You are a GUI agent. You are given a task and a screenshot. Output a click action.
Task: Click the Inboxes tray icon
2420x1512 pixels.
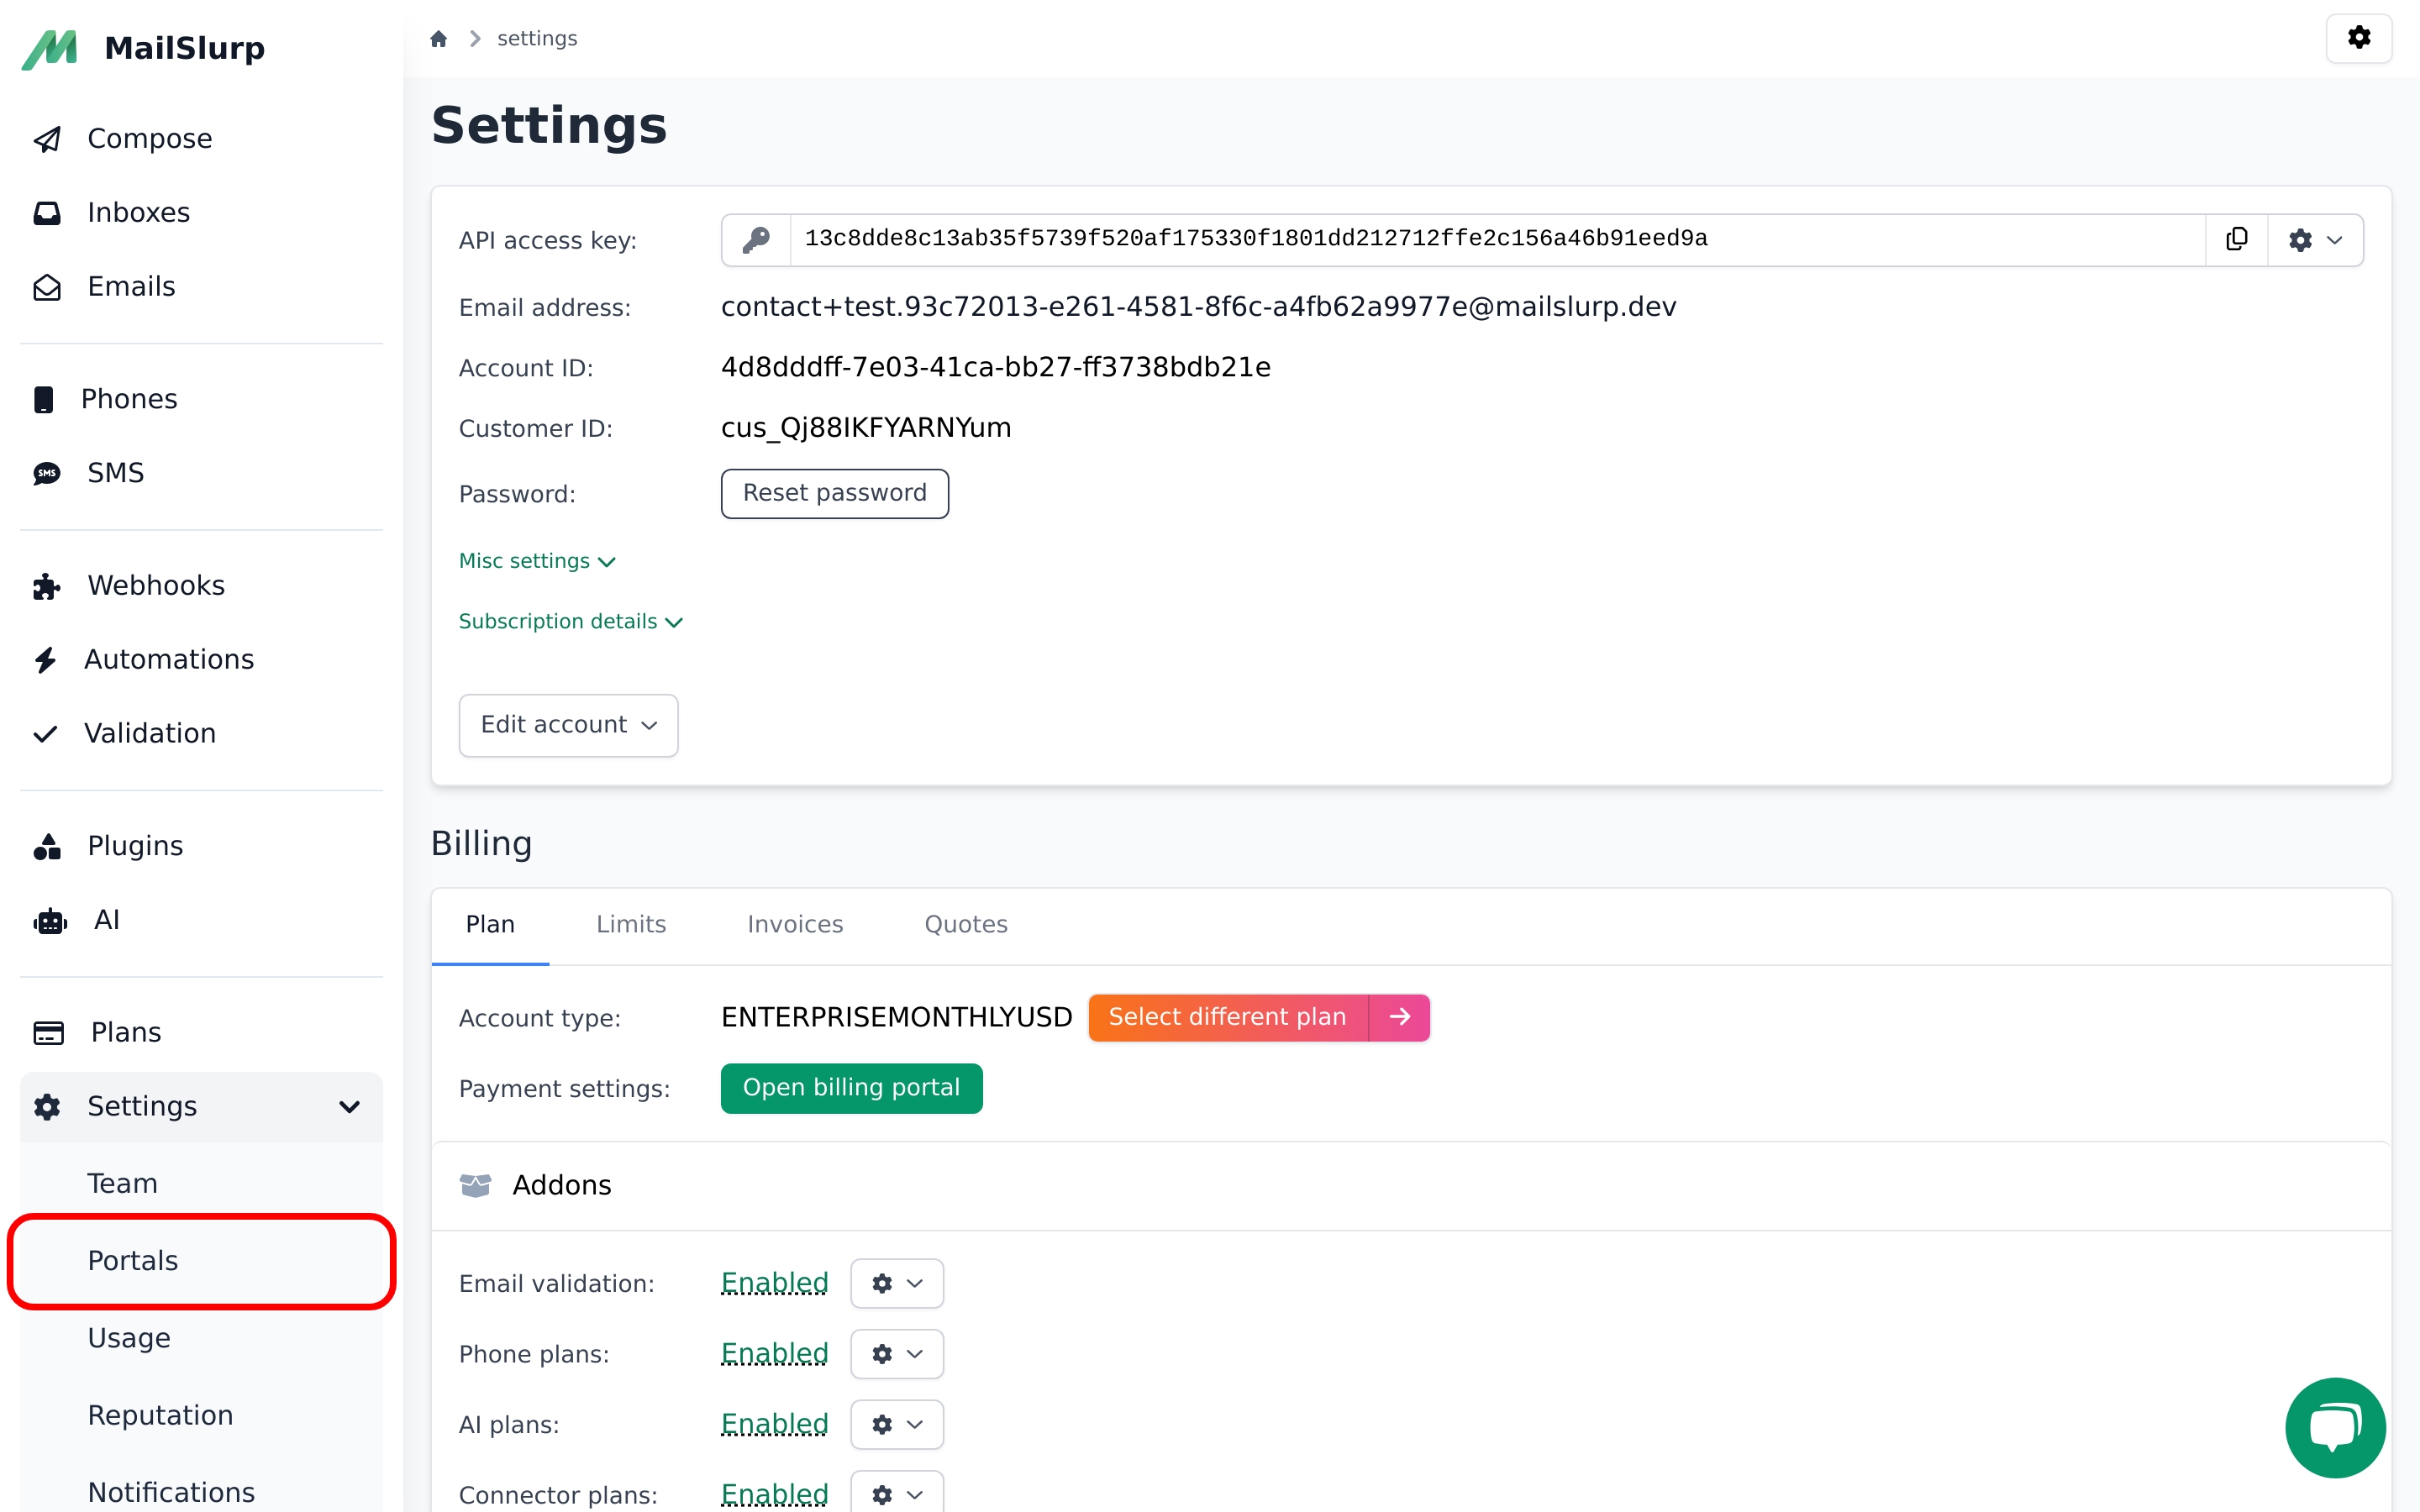pos(47,213)
